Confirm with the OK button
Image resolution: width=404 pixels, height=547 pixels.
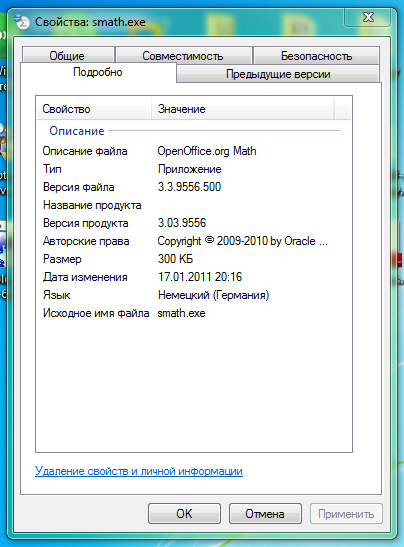pos(184,514)
